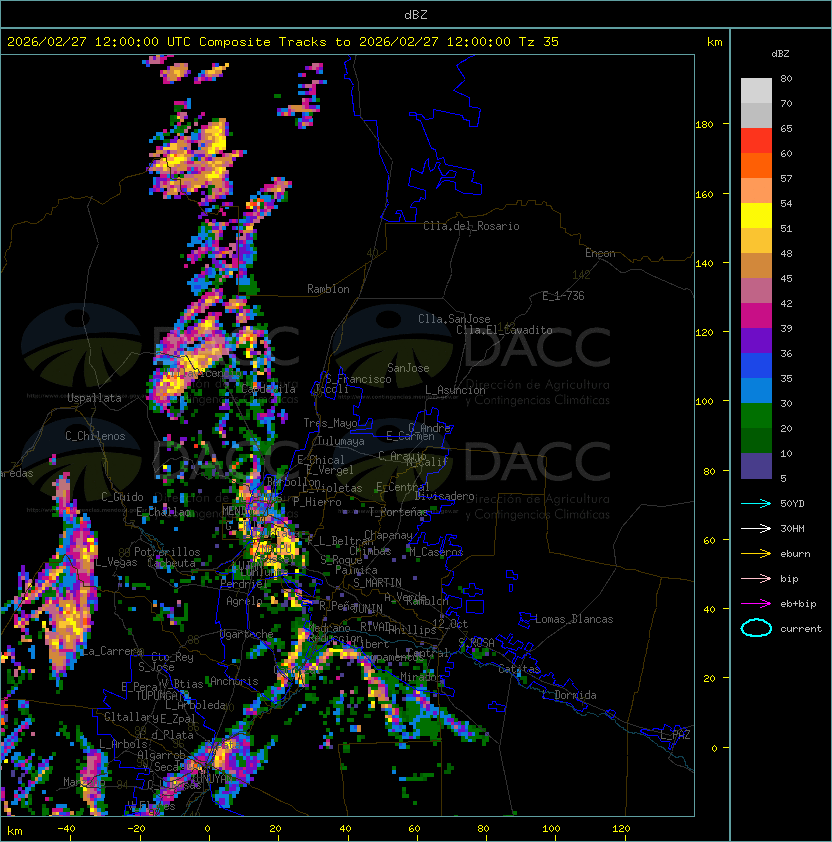This screenshot has width=832, height=842.
Task: Click the 'M_Caseros' map label
Action: click(x=436, y=551)
